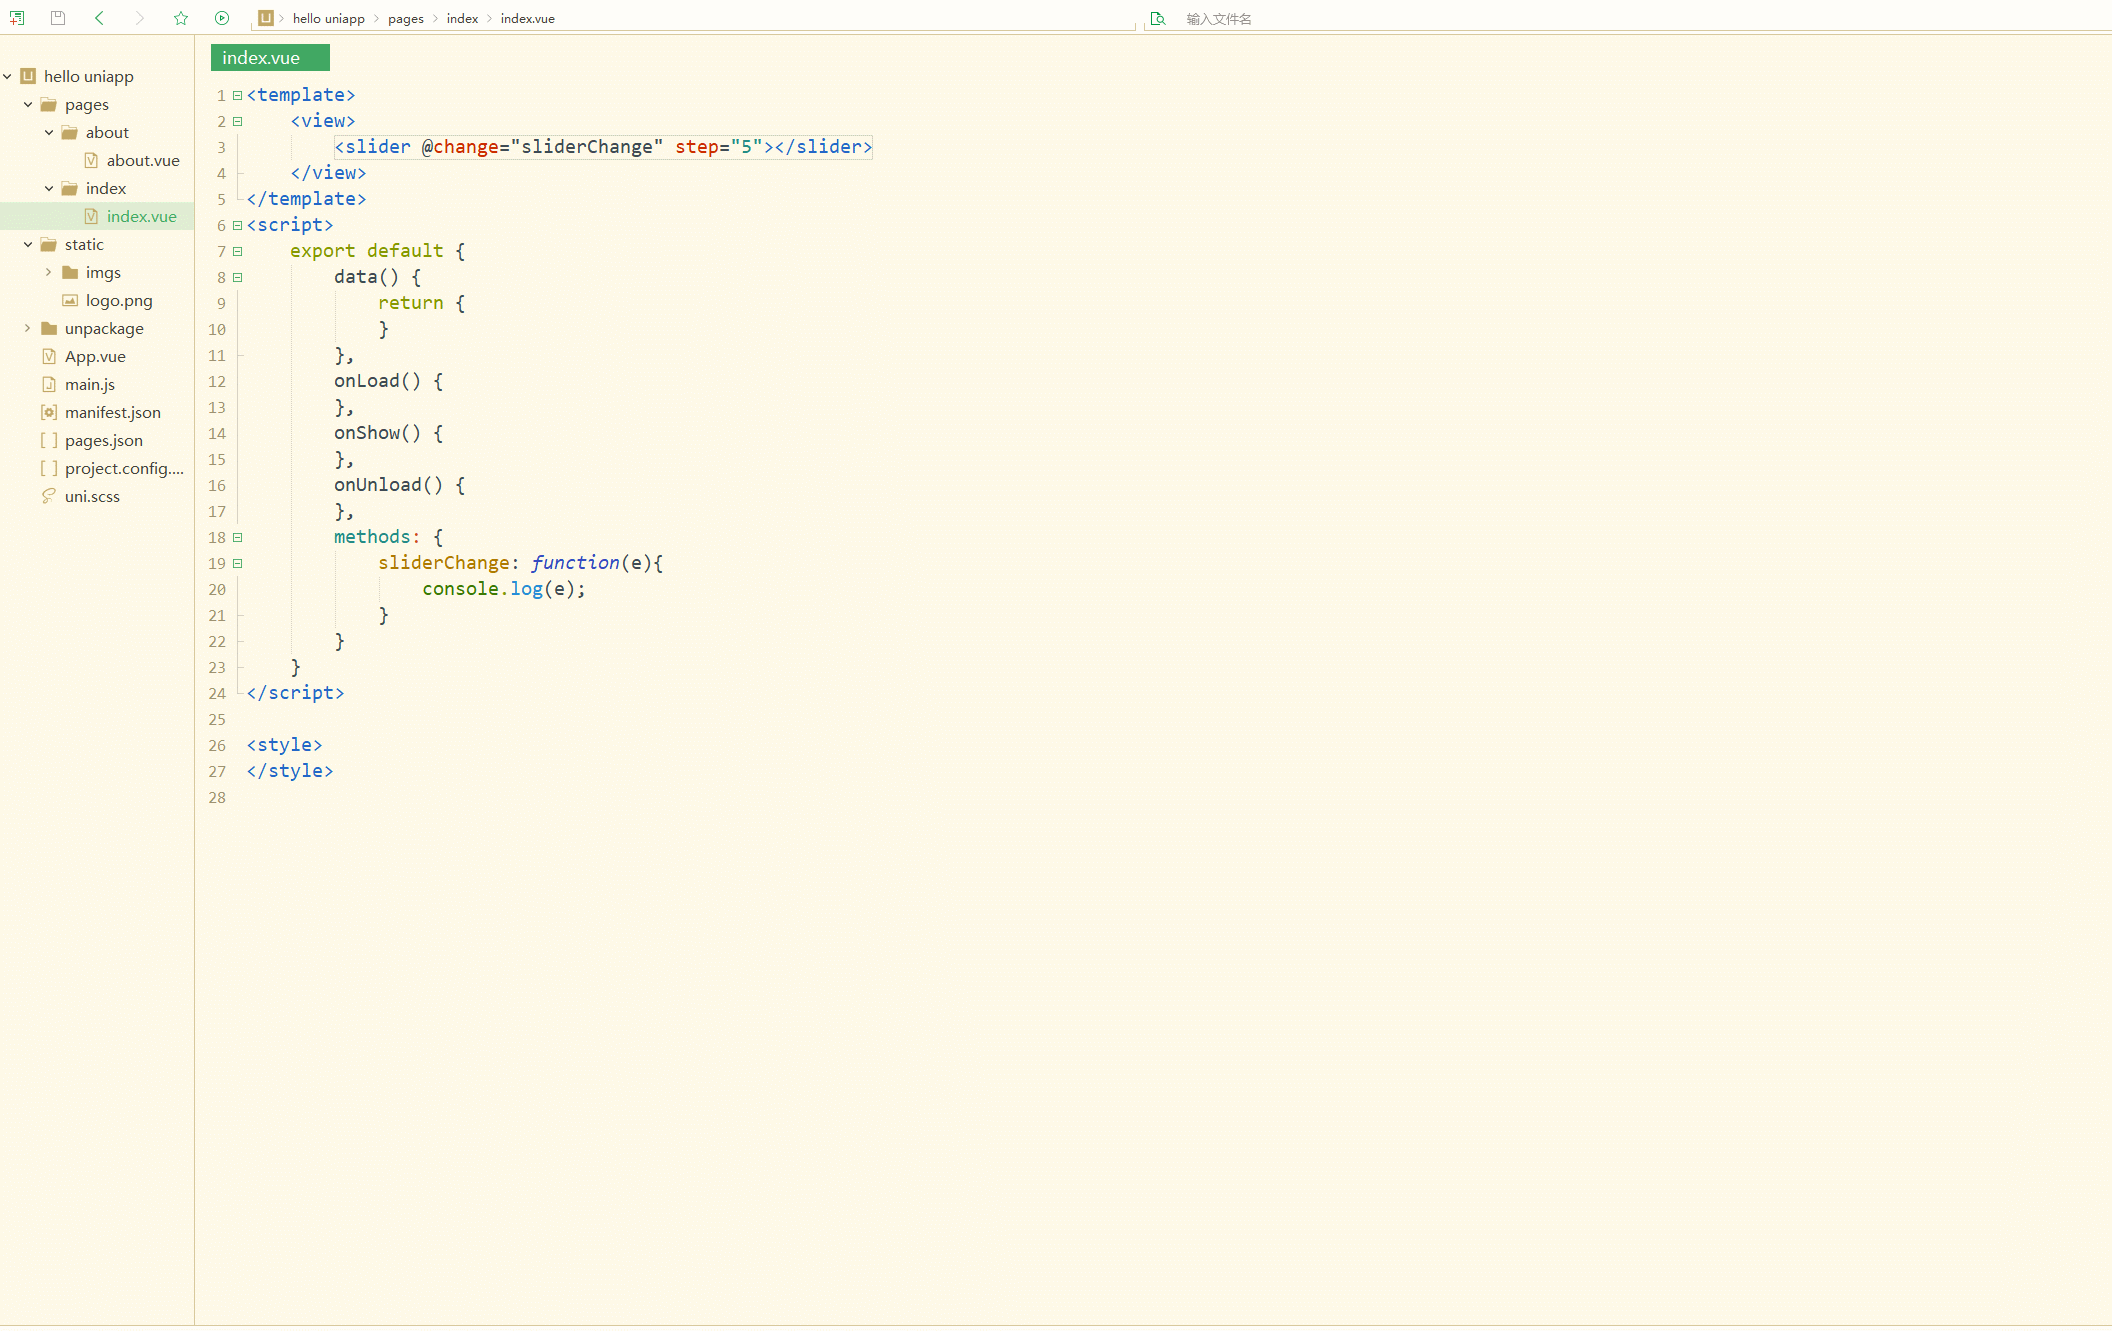This screenshot has height=1331, width=2112.
Task: Open logo.png from the static folder
Action: [119, 300]
